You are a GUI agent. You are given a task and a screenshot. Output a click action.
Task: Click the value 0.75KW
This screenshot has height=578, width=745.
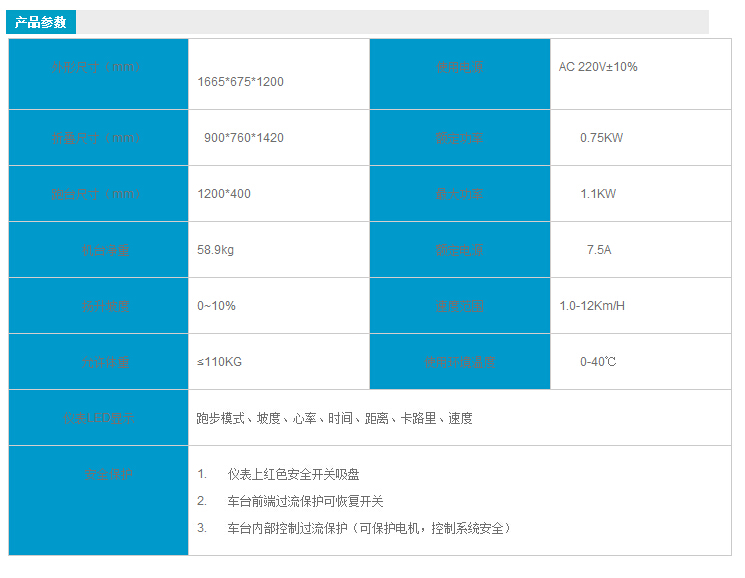tap(602, 138)
